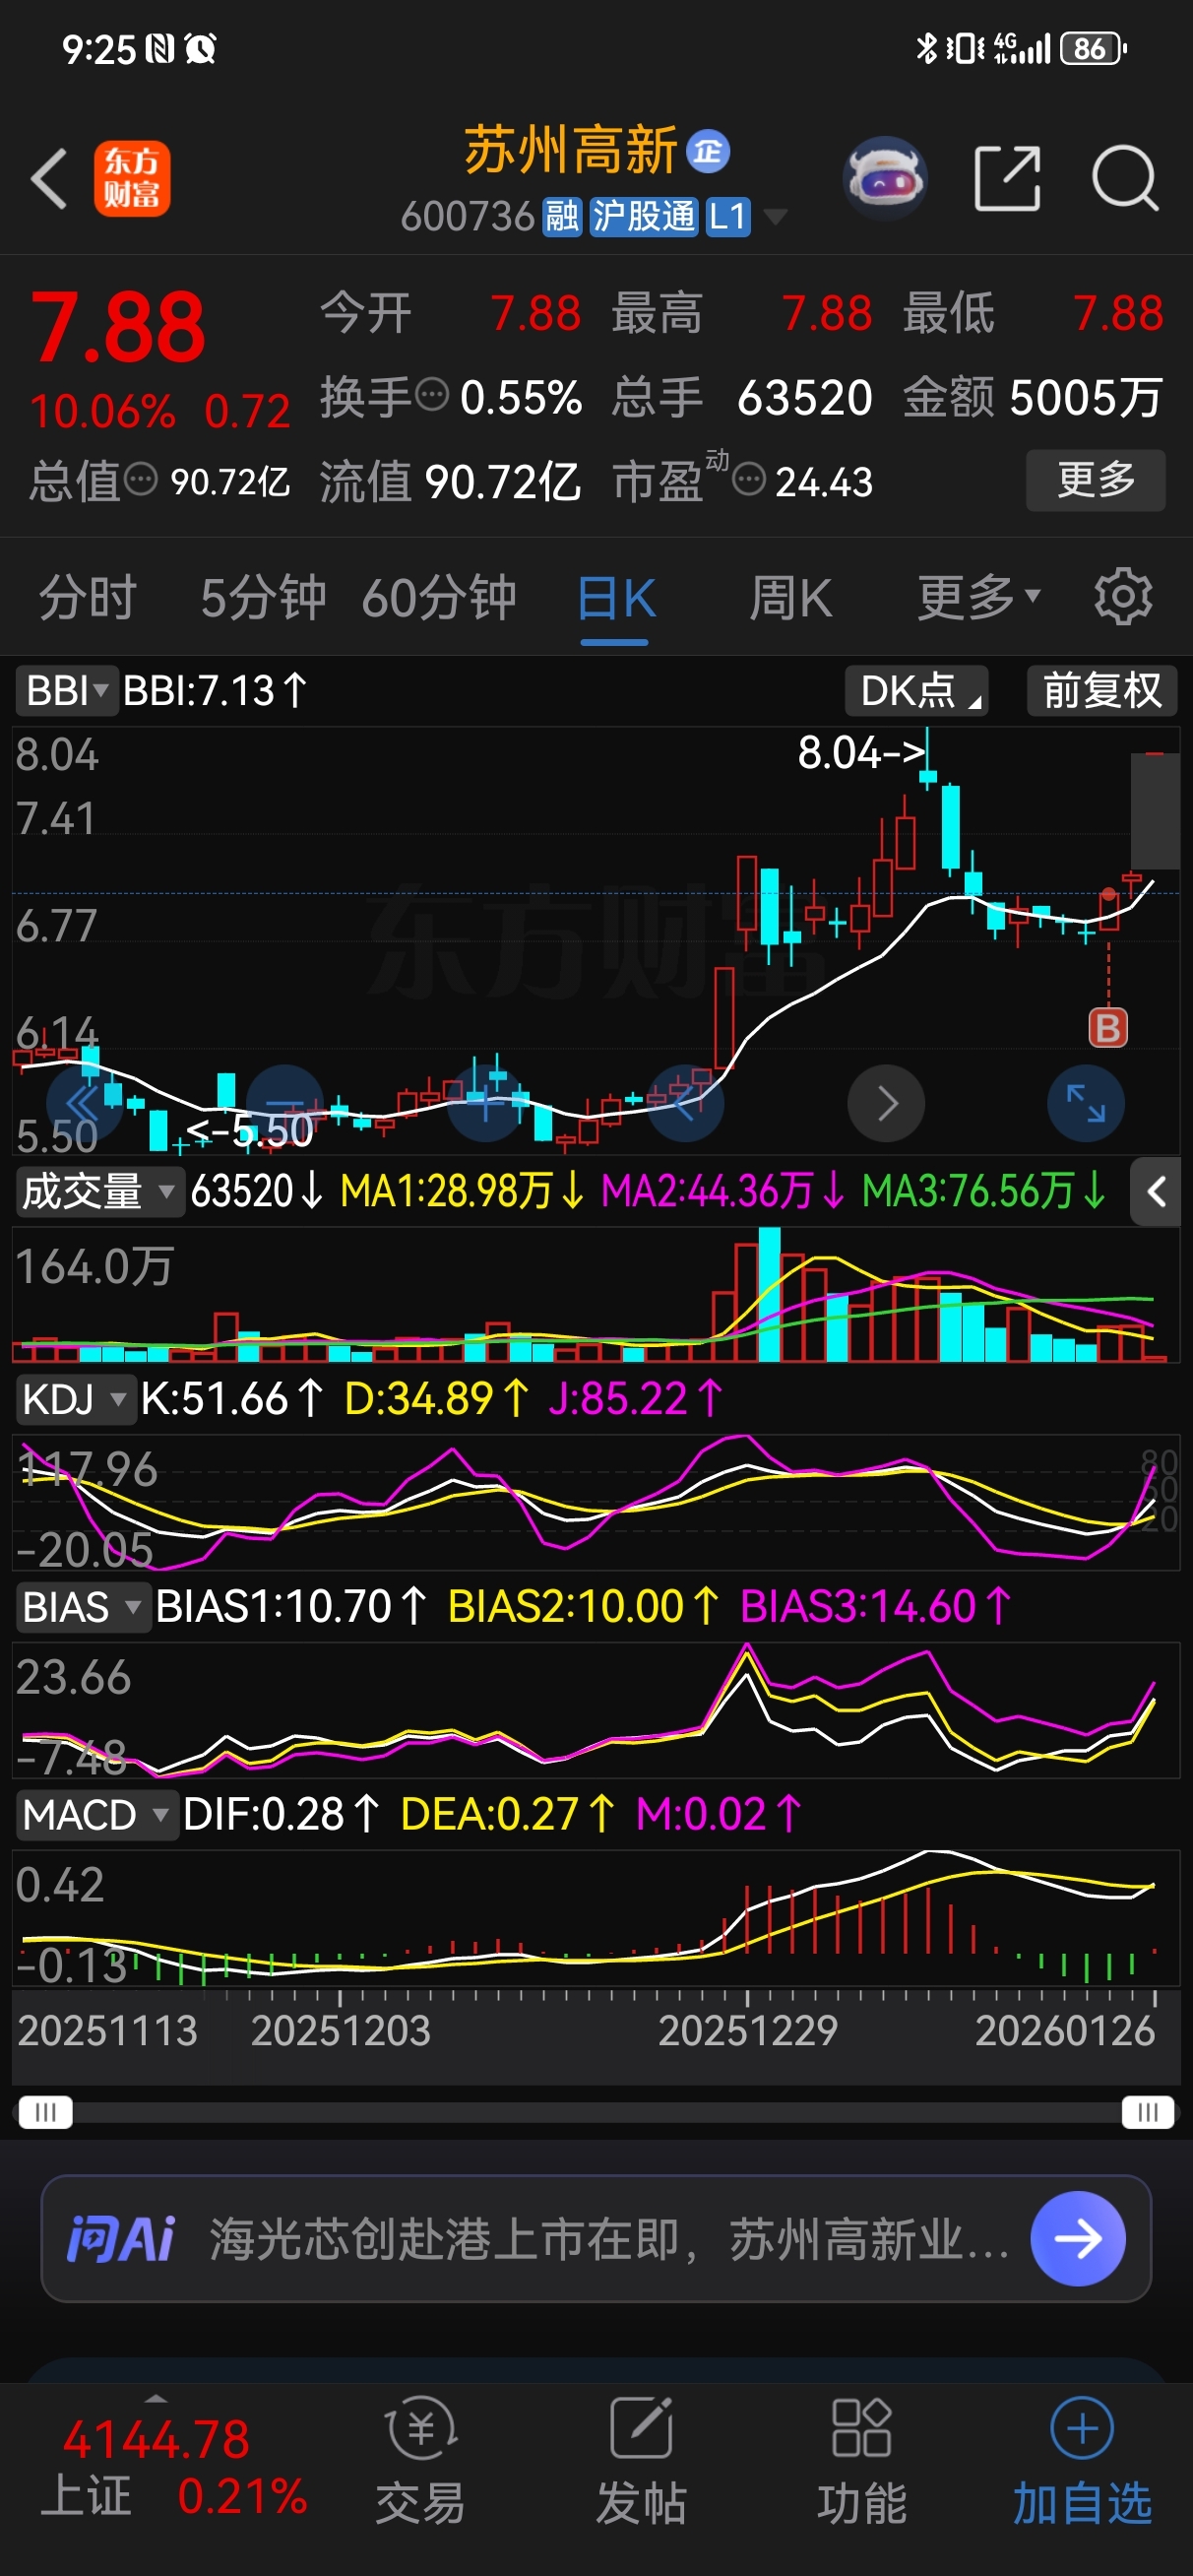The height and width of the screenshot is (2576, 1193).
Task: Move chart right with arrow circle
Action: pos(886,1104)
